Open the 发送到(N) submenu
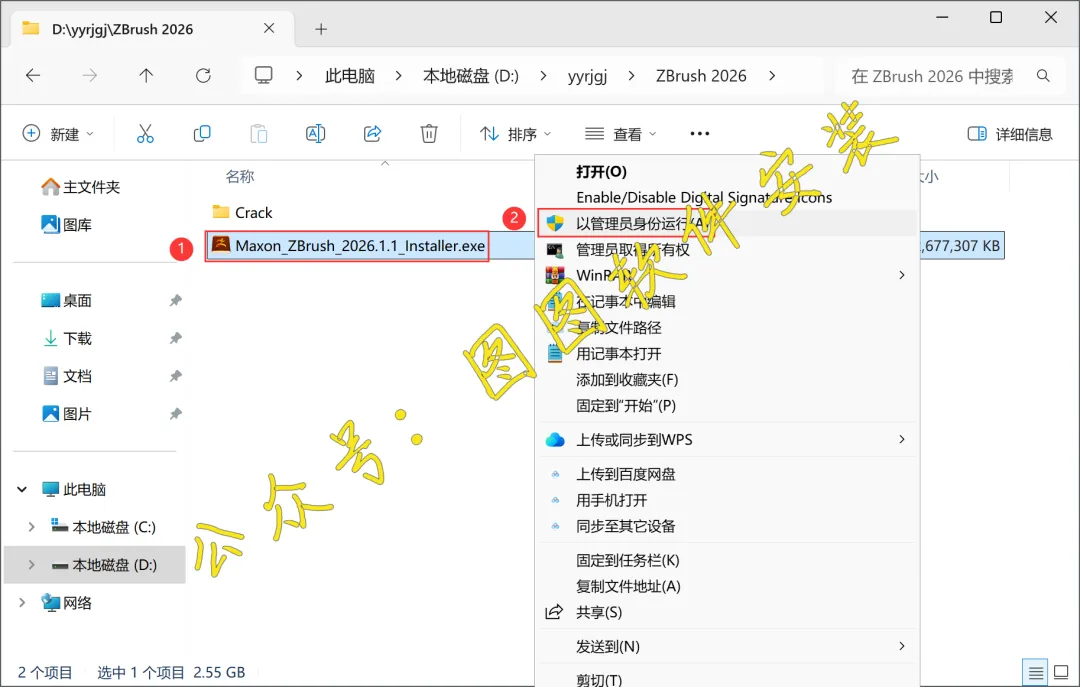 tap(727, 646)
